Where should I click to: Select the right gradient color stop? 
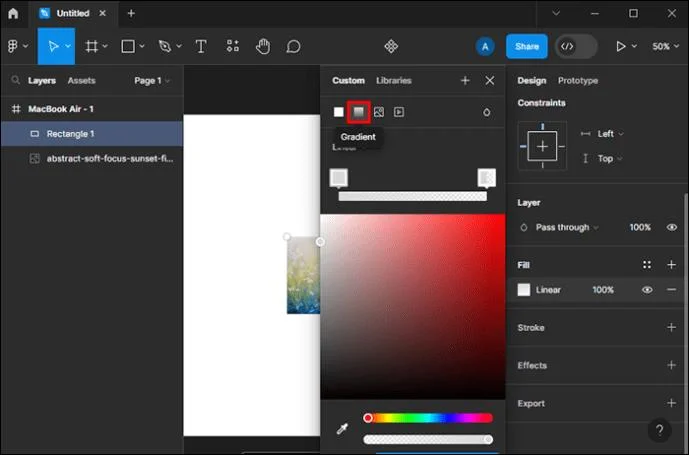486,178
